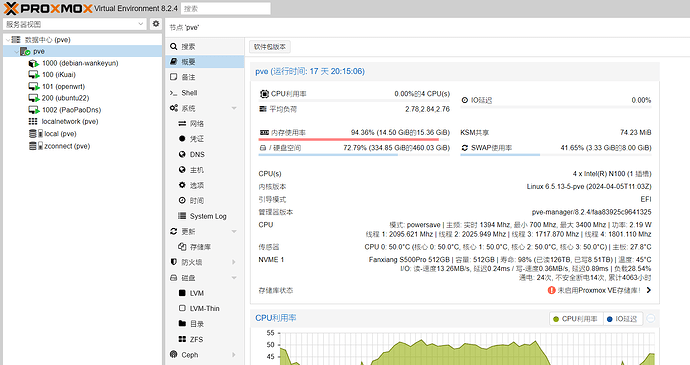
Task: Open the server view gear settings
Action: (x=155, y=24)
